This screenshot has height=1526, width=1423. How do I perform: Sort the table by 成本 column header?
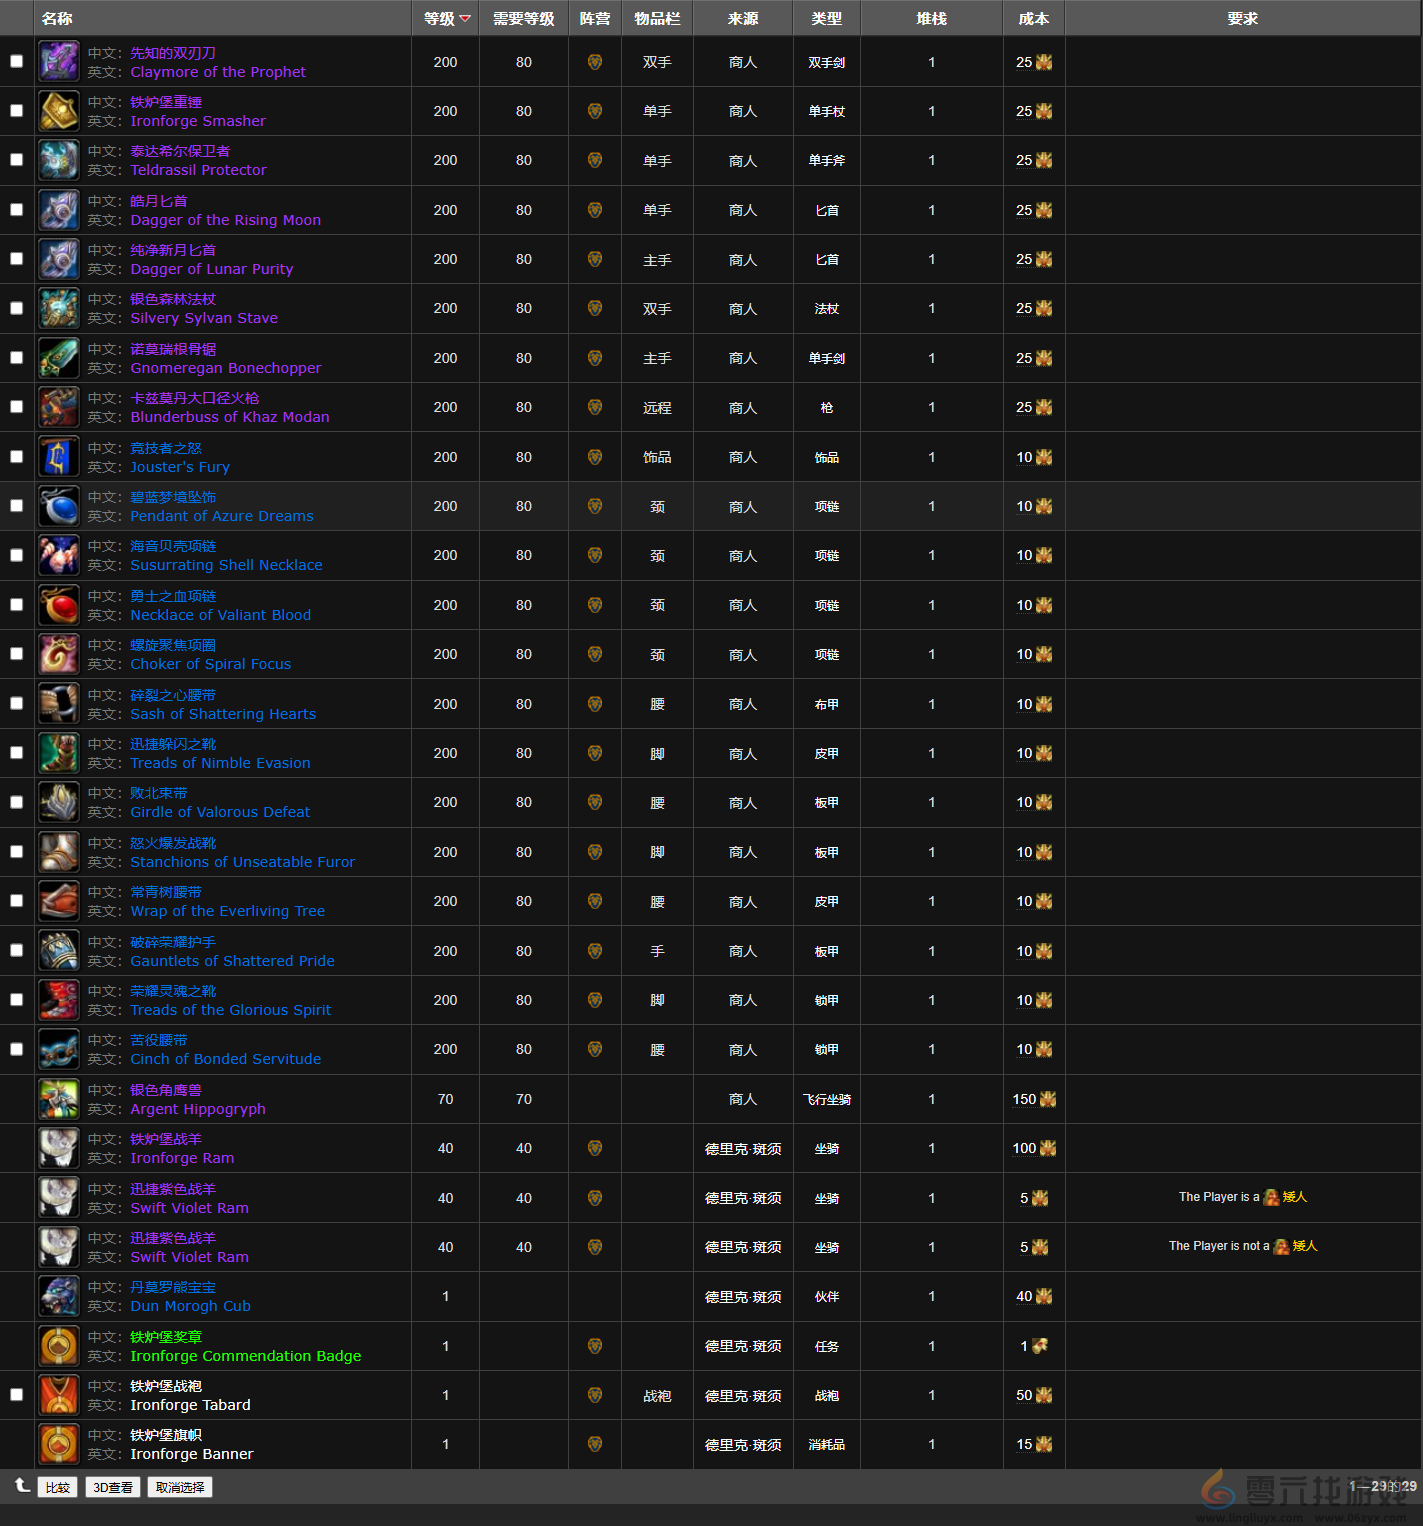(1033, 19)
